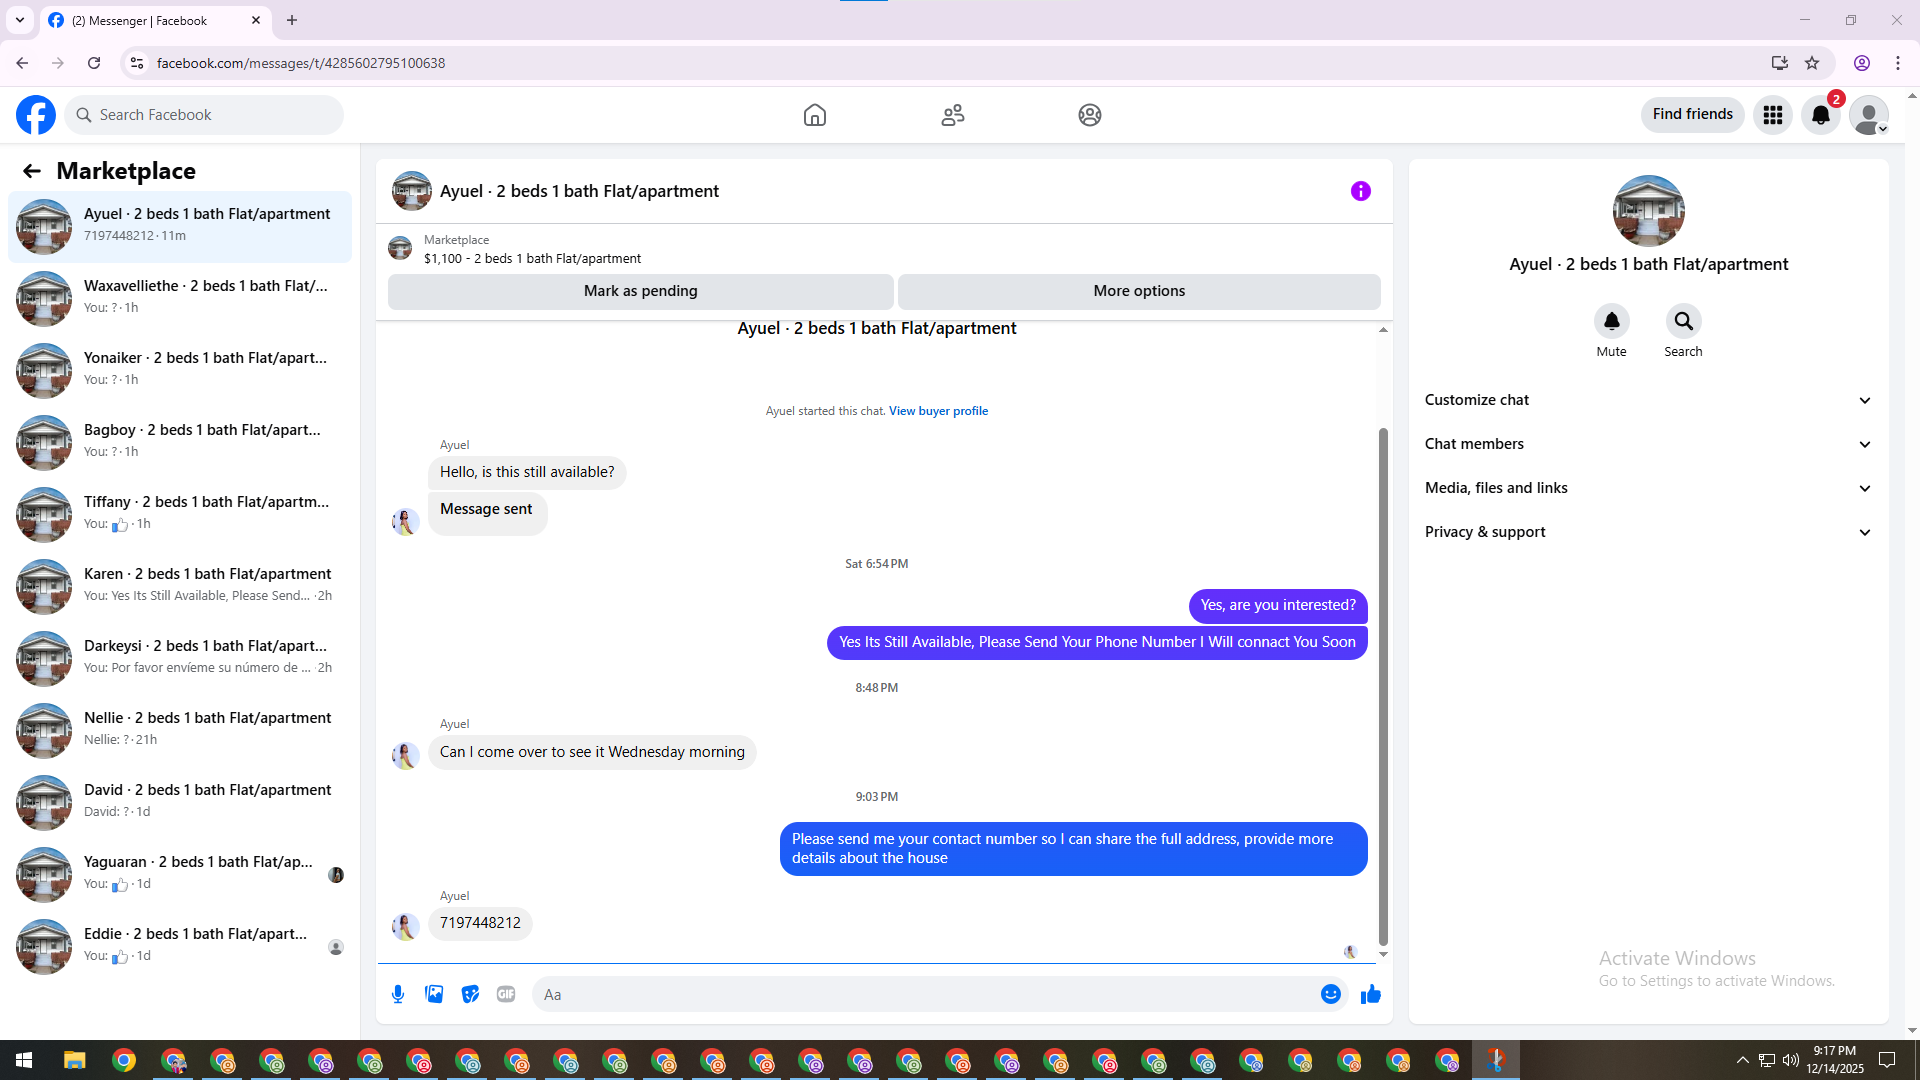Open the Friends tab

point(952,115)
